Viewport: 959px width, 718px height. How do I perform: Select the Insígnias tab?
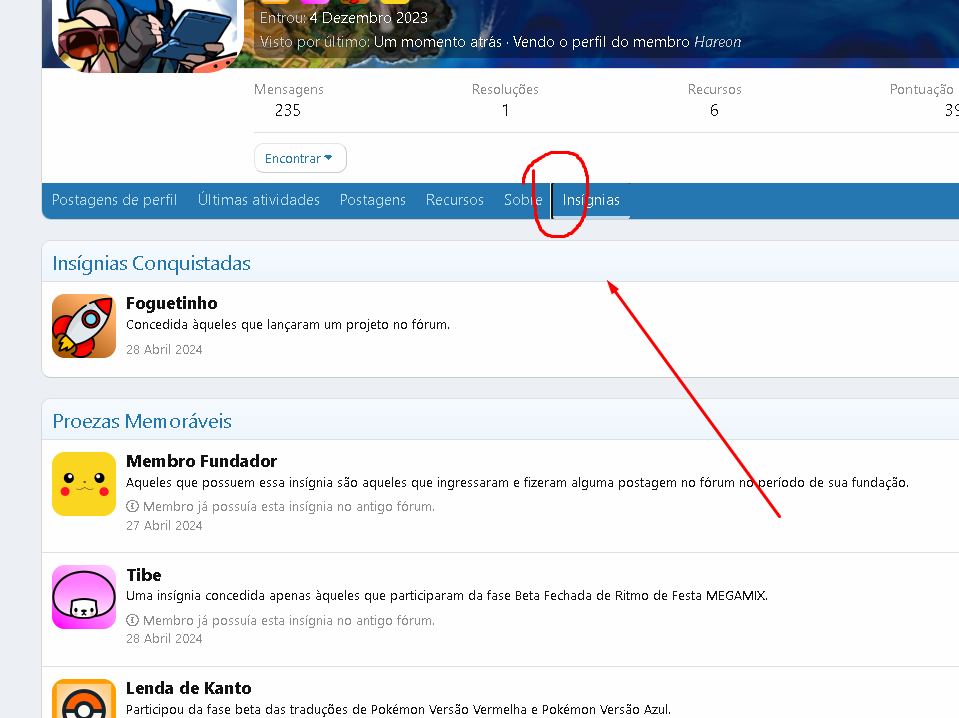click(x=591, y=200)
